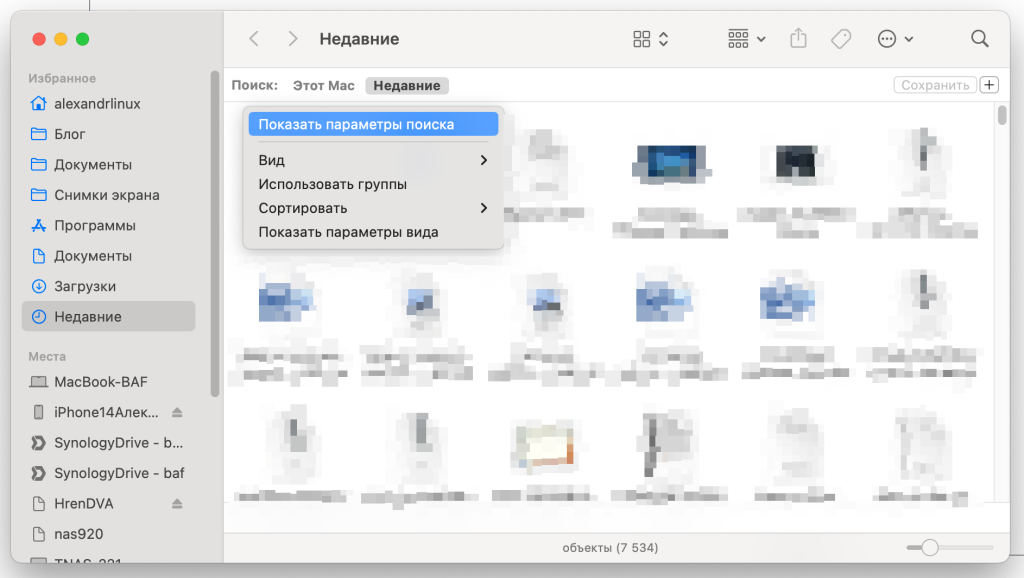Click document icon beside HrenDVA
Viewport: 1024px width, 578px height.
click(x=39, y=504)
